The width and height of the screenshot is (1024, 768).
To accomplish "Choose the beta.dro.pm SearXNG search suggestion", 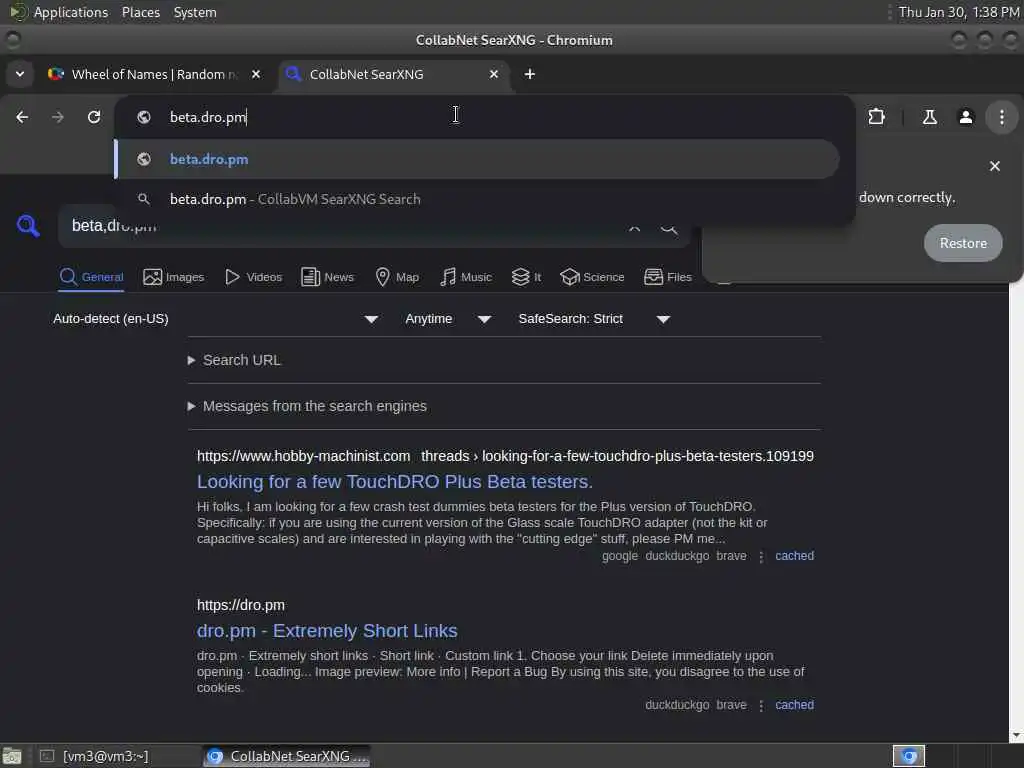I will pos(477,199).
